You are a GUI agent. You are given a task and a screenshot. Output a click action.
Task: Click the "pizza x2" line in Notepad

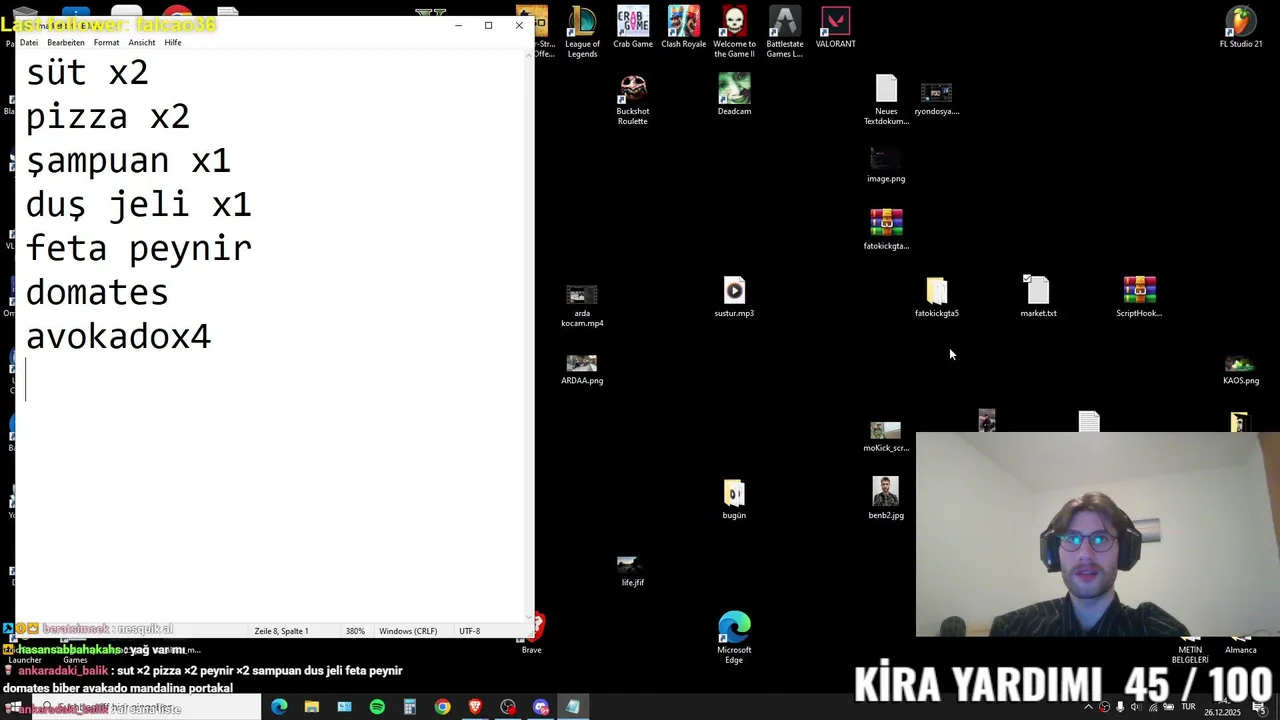pyautogui.click(x=107, y=116)
